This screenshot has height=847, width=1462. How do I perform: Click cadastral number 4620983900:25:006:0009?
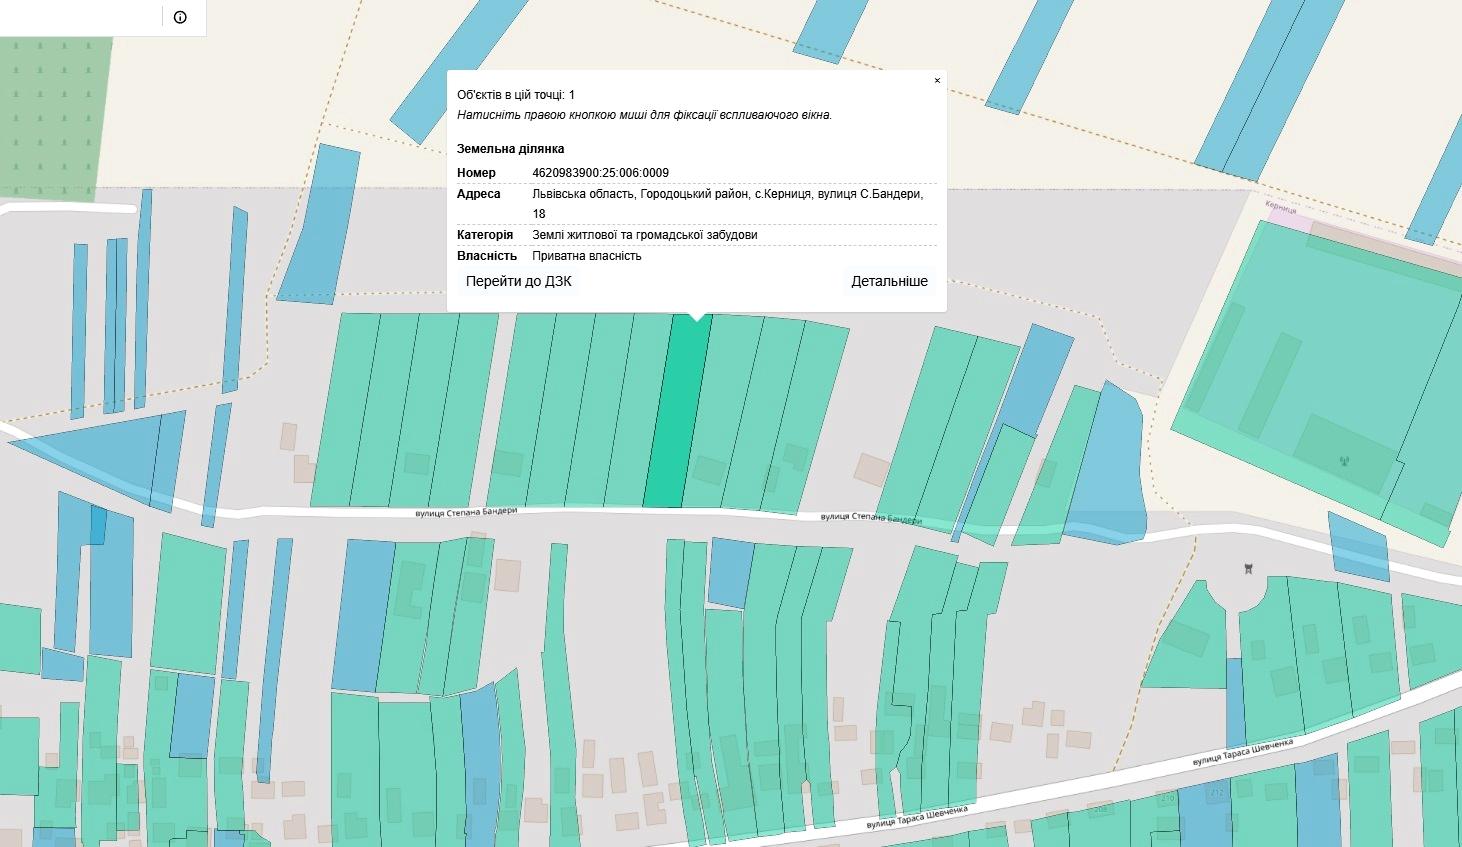pyautogui.click(x=600, y=173)
